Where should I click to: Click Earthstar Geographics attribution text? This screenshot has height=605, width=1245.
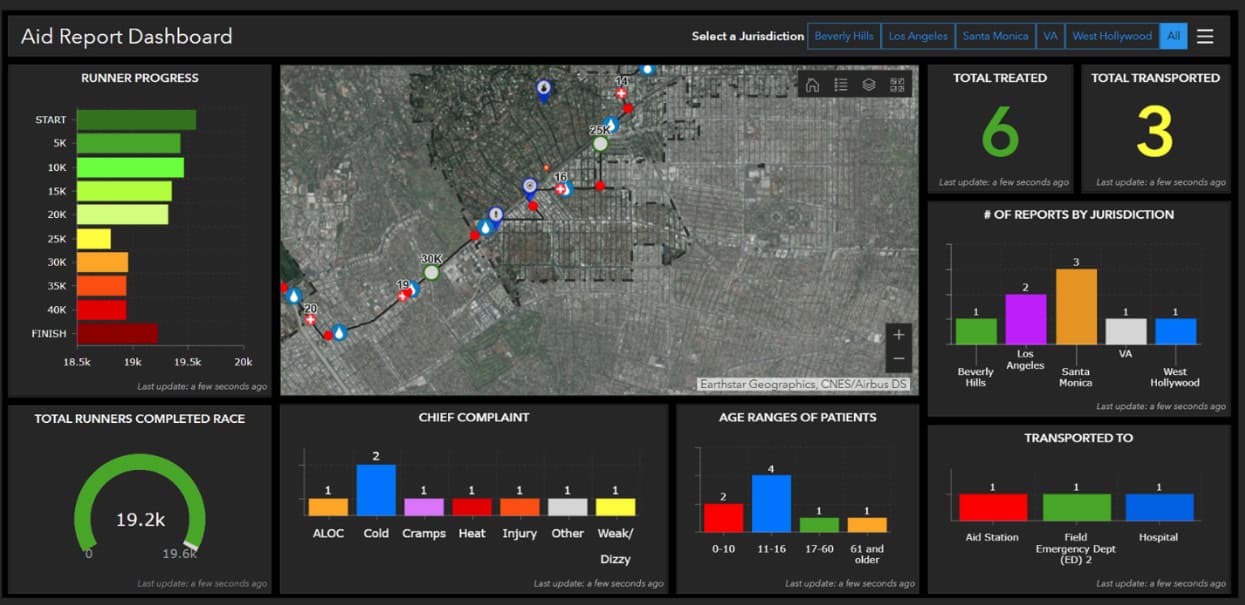[x=803, y=384]
